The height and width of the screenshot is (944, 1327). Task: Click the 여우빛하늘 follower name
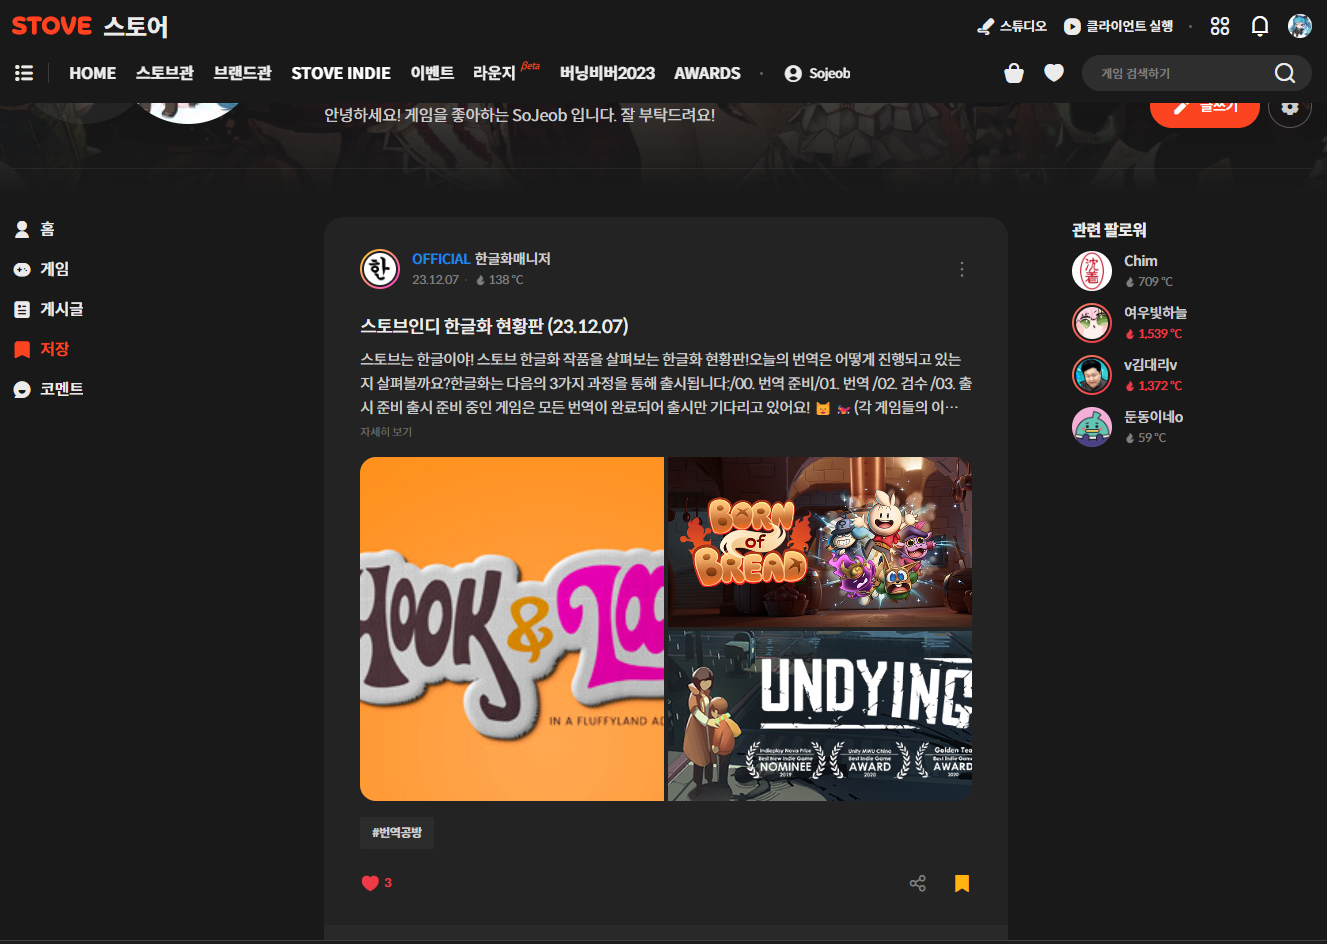pos(1155,313)
